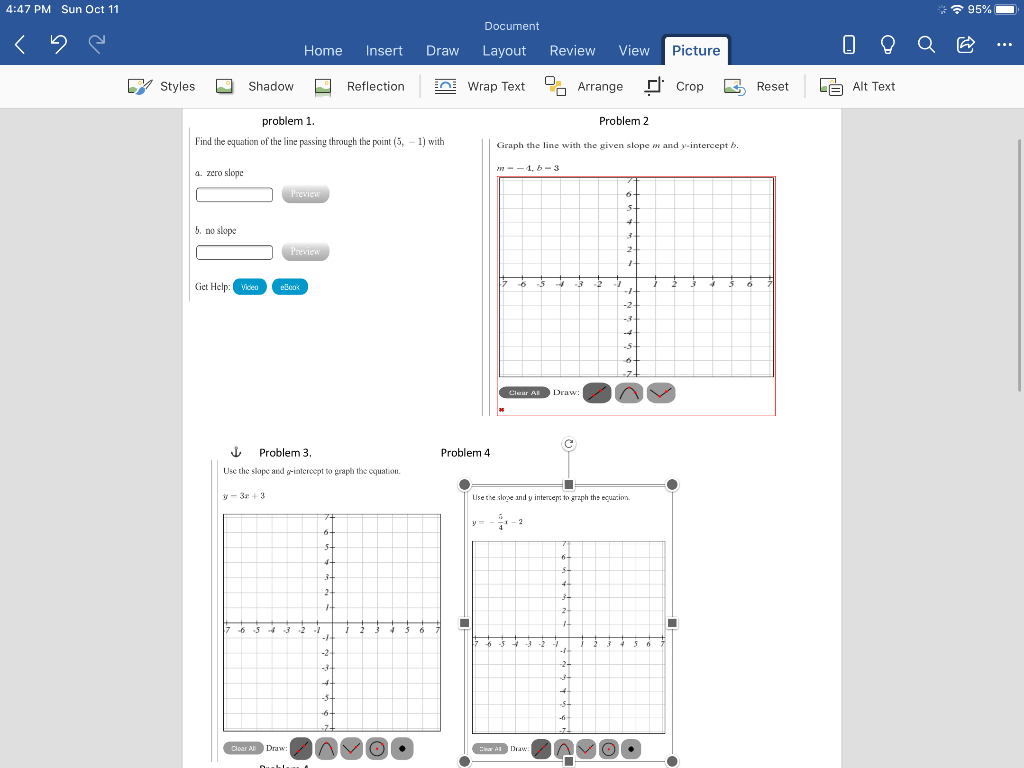Viewport: 1024px width, 768px height.
Task: Open the more options ellipsis menu
Action: coord(1004,44)
